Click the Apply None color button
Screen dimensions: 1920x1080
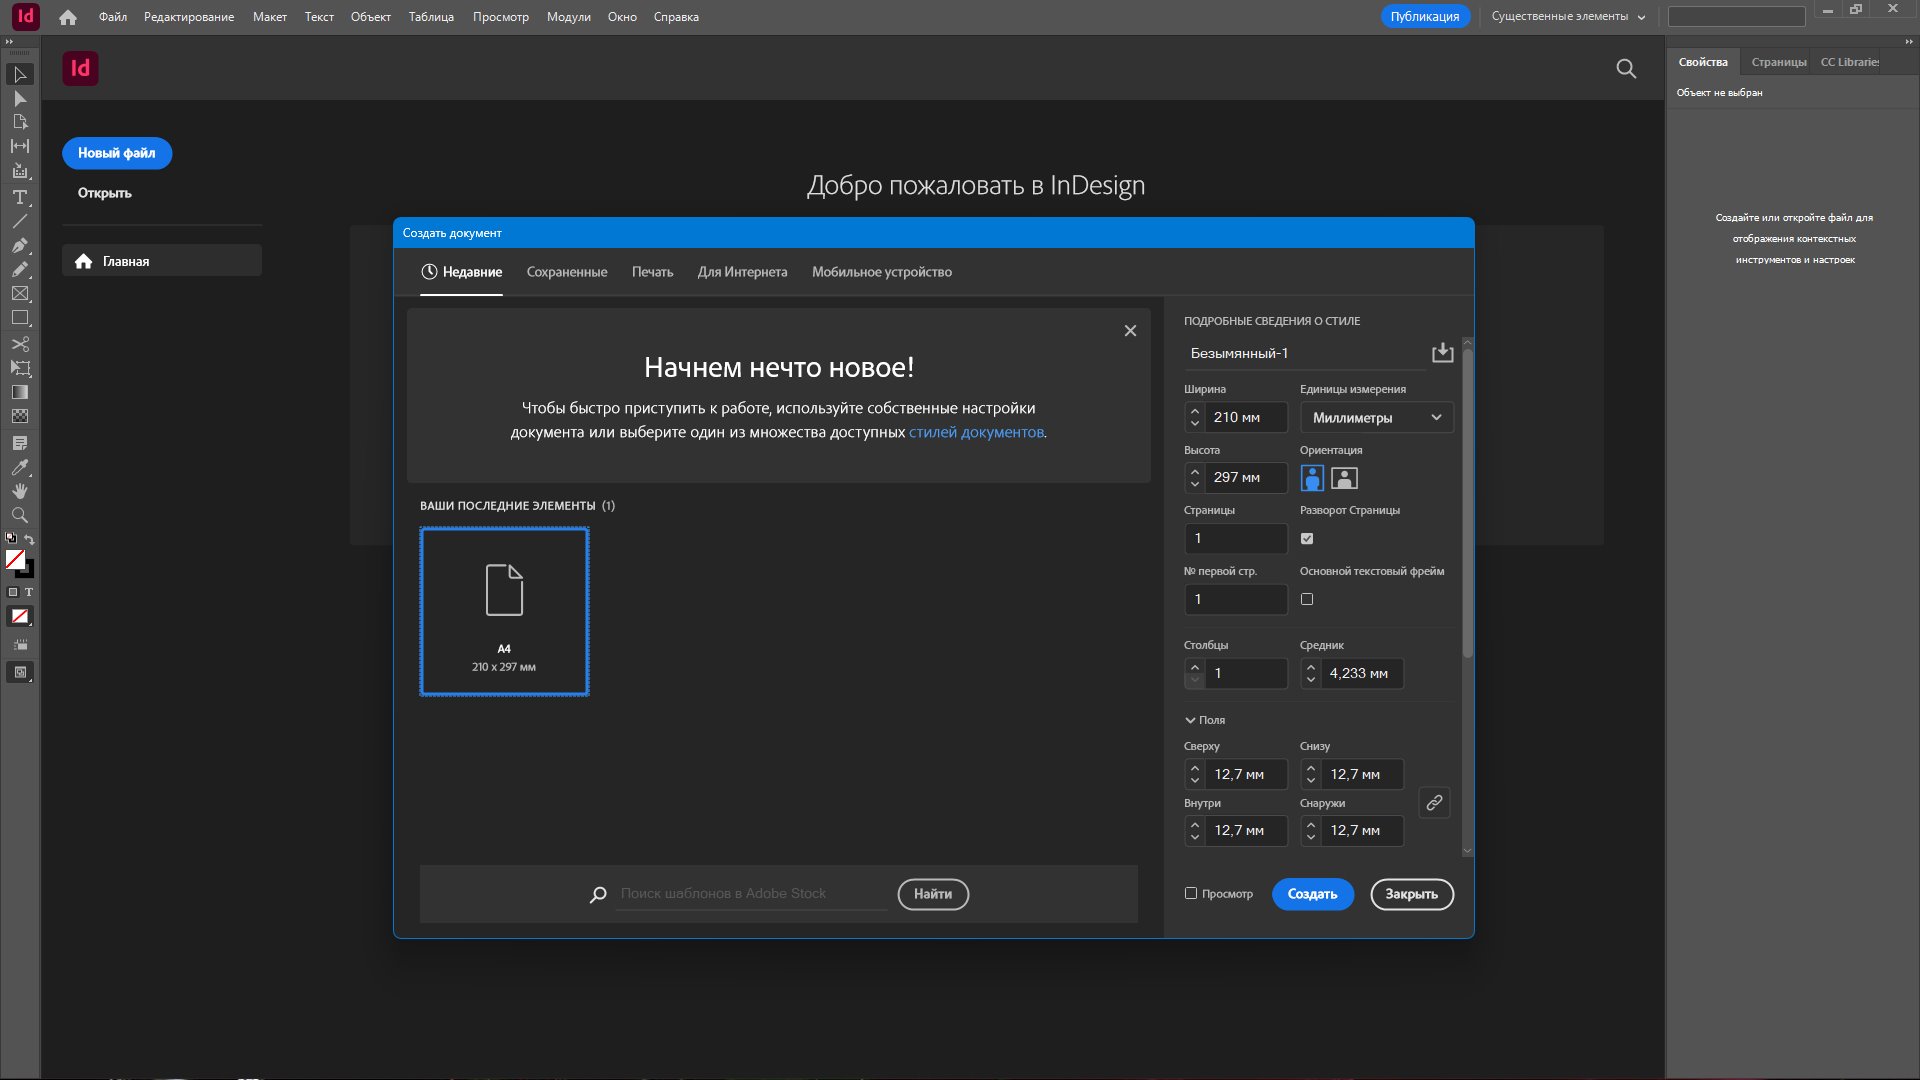(x=20, y=617)
